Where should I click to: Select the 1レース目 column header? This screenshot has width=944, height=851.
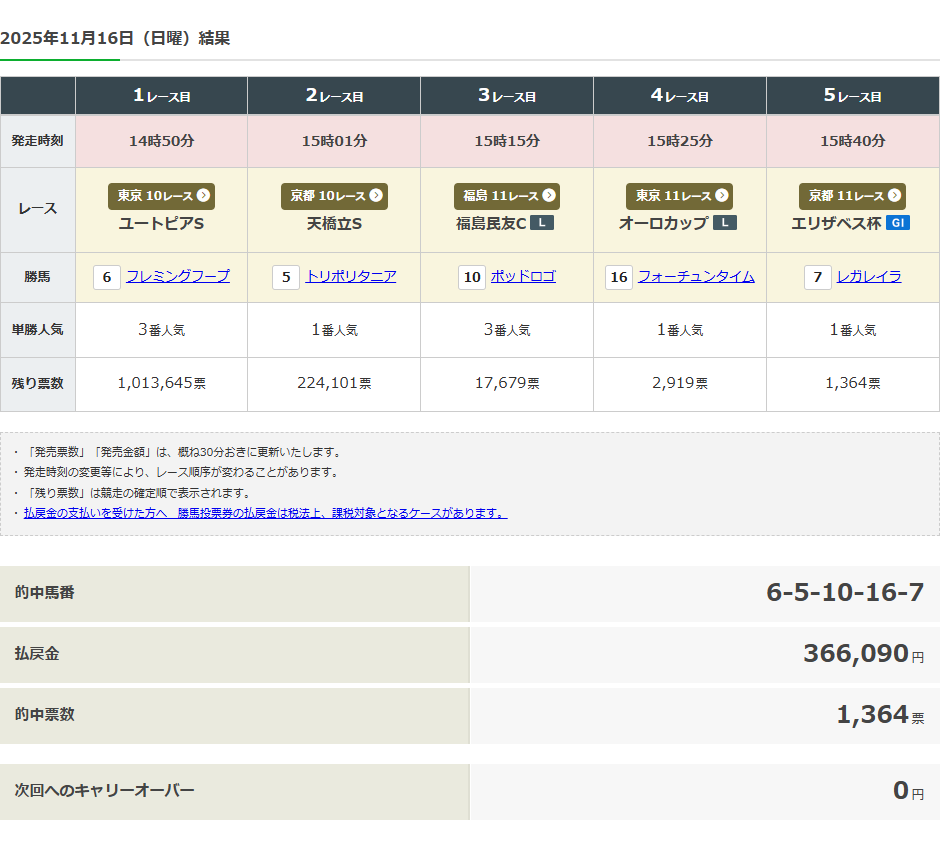161,96
